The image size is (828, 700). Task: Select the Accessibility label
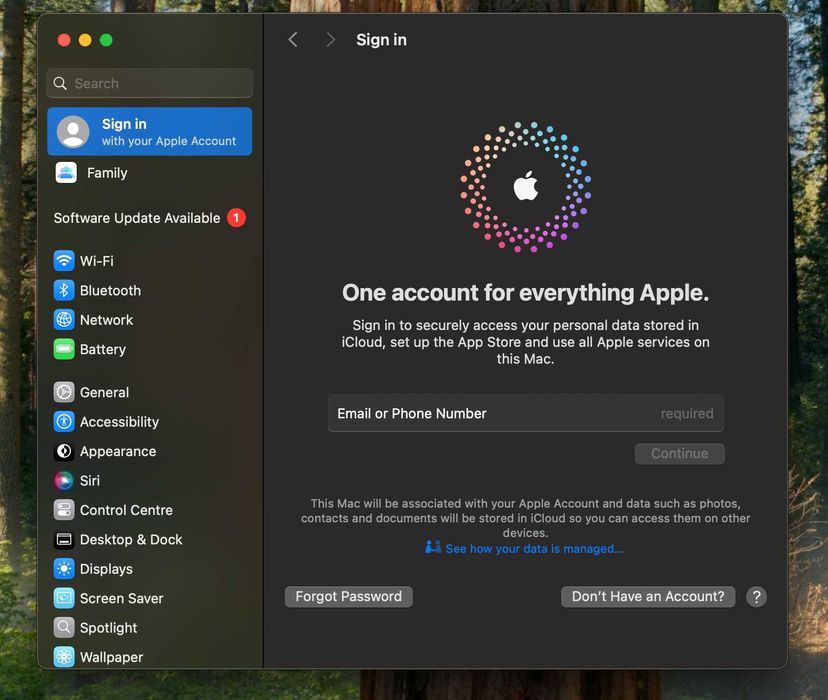tap(119, 422)
